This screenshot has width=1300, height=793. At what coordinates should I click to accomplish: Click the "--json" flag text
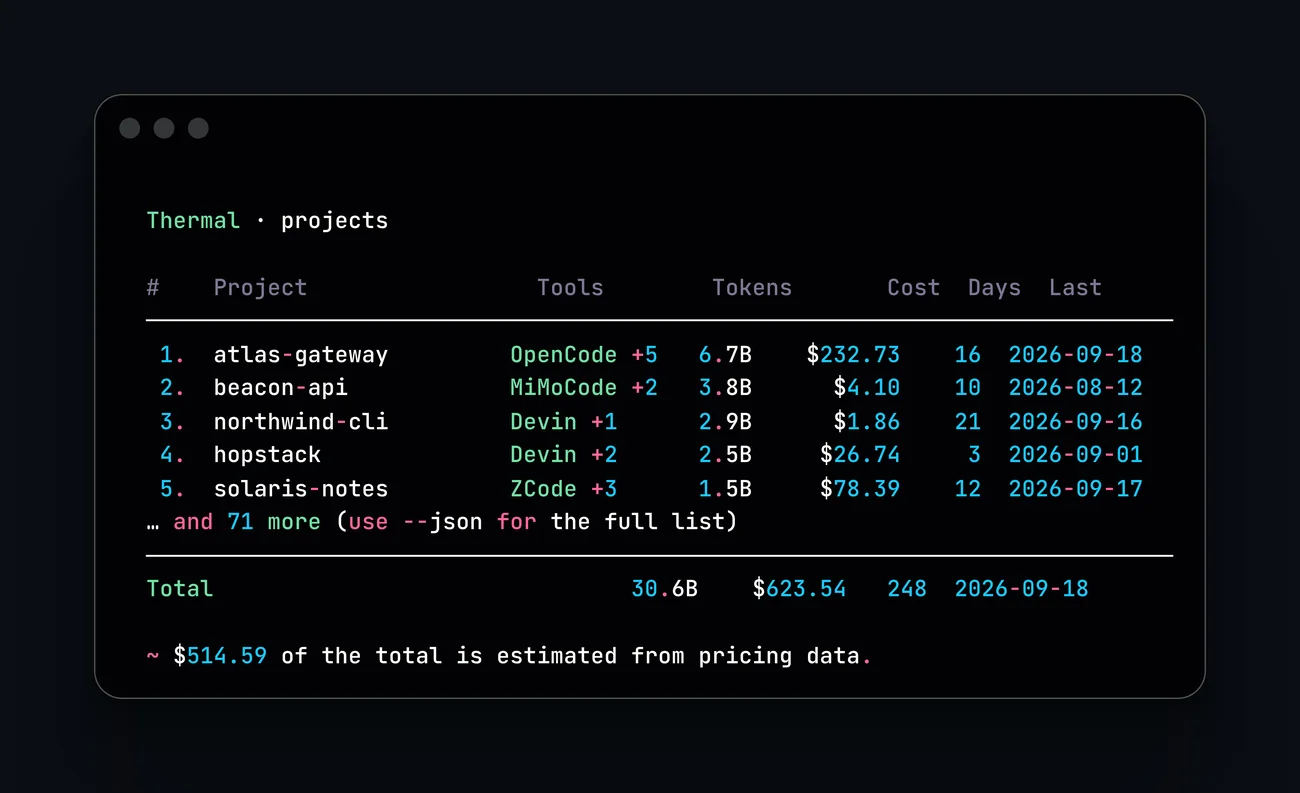point(443,522)
